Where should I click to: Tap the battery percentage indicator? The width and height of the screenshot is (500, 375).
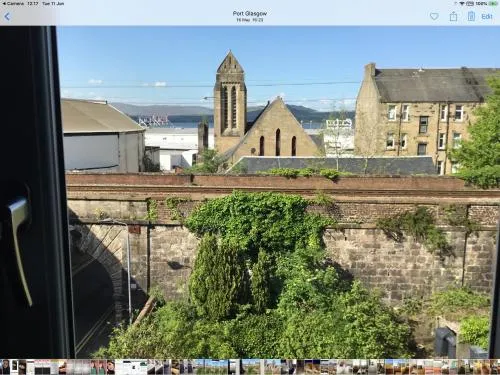click(x=481, y=3)
